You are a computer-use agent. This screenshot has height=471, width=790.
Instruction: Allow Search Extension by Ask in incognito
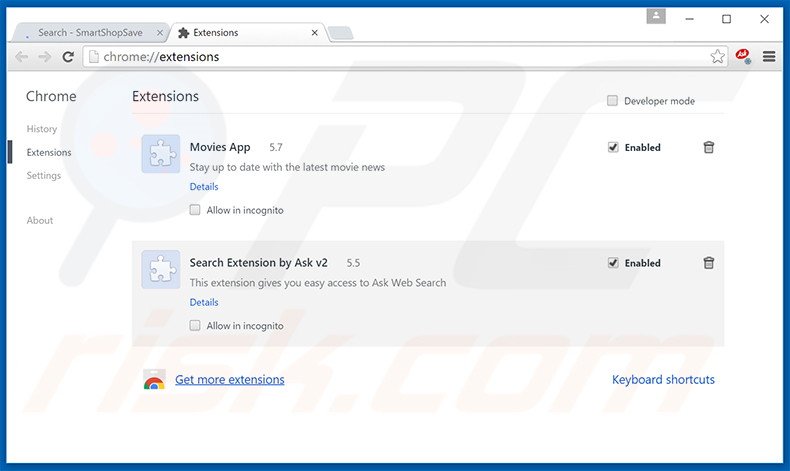(196, 326)
